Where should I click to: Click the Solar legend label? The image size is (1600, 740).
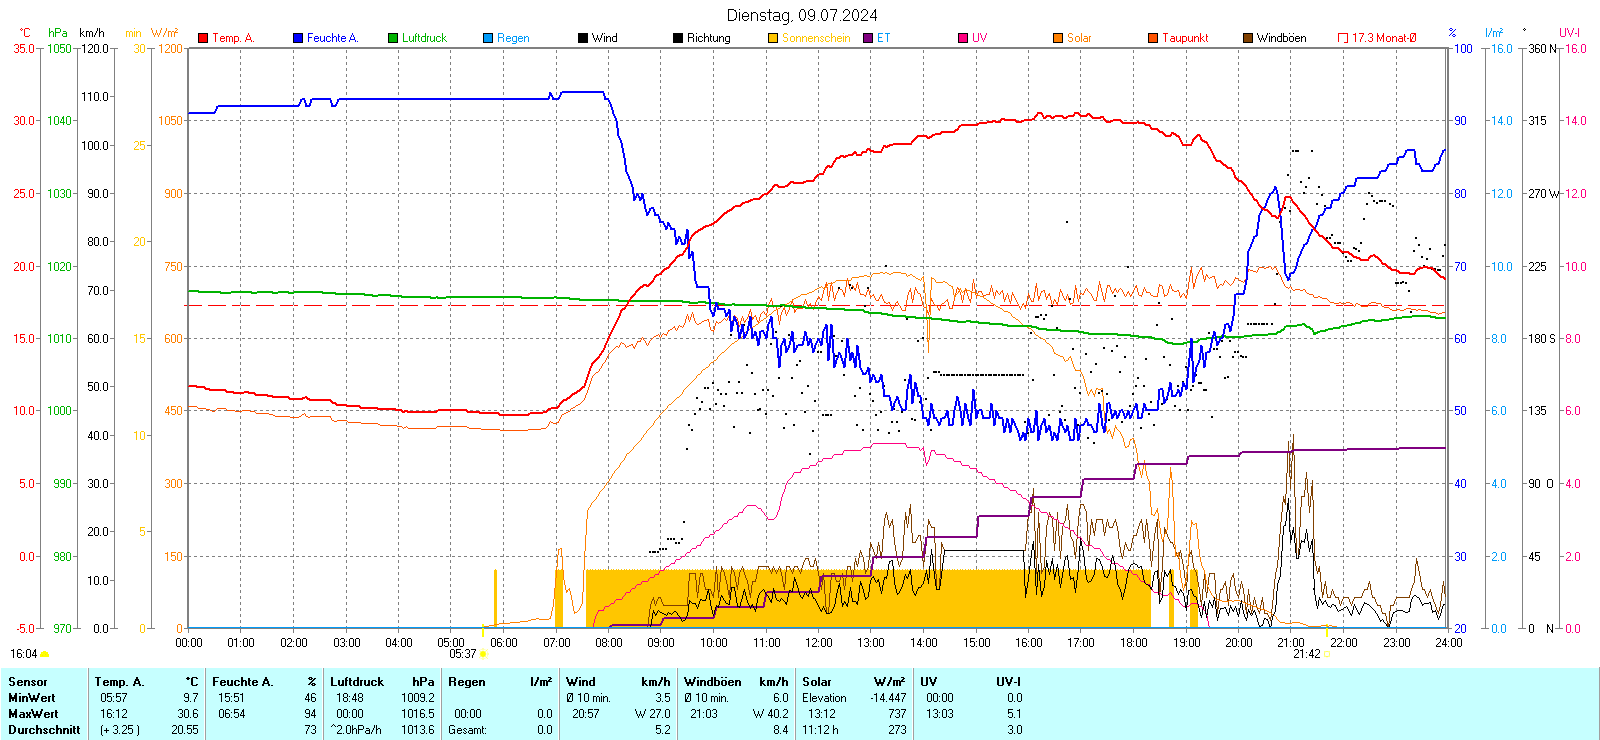pyautogui.click(x=1079, y=38)
